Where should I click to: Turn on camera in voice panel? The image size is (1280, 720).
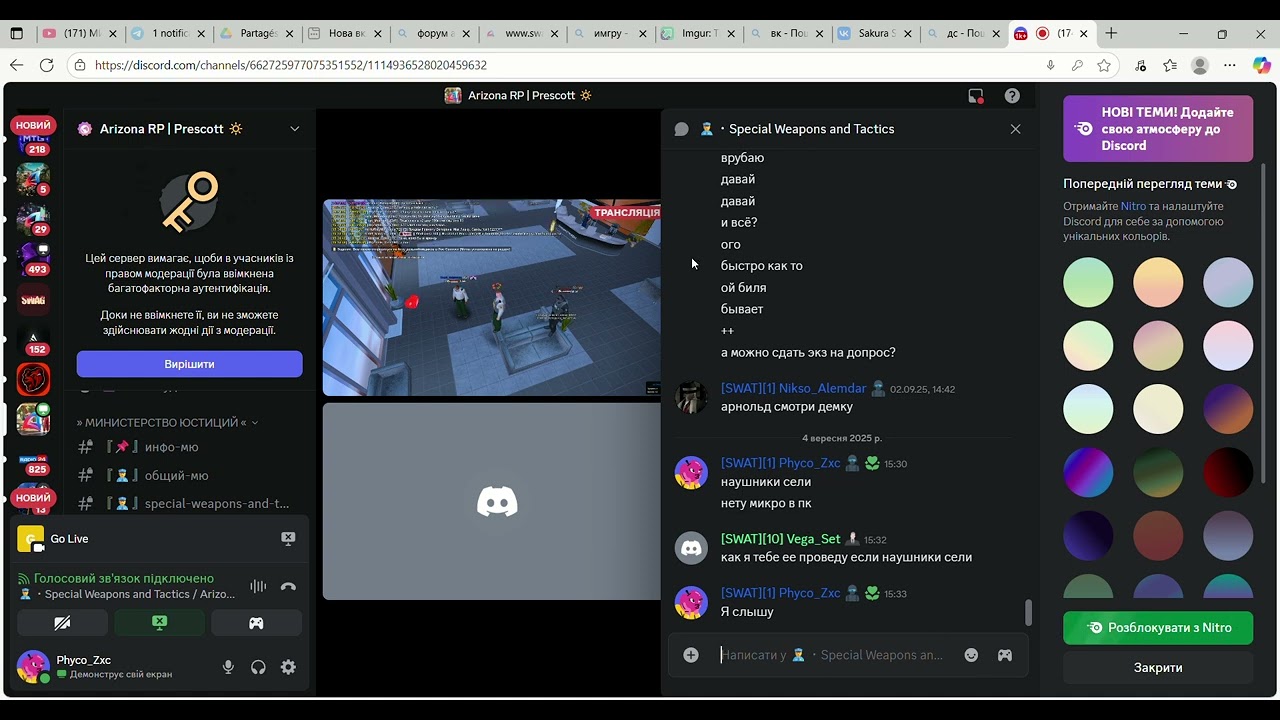coord(62,623)
